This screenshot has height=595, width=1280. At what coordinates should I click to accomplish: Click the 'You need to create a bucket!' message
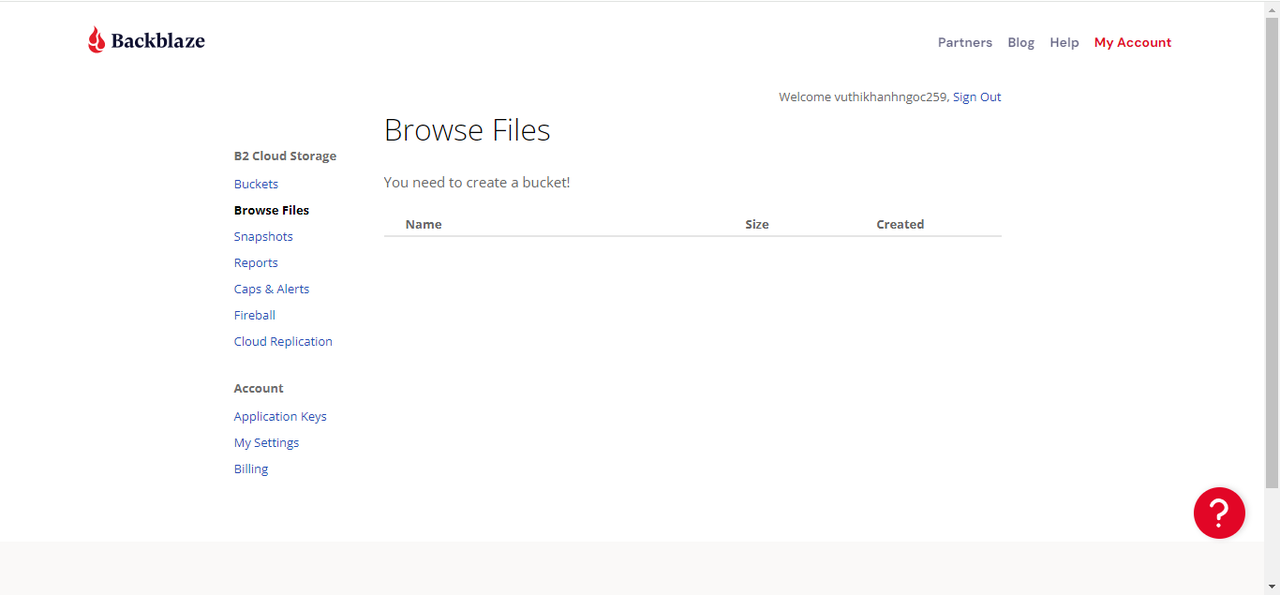(x=477, y=182)
